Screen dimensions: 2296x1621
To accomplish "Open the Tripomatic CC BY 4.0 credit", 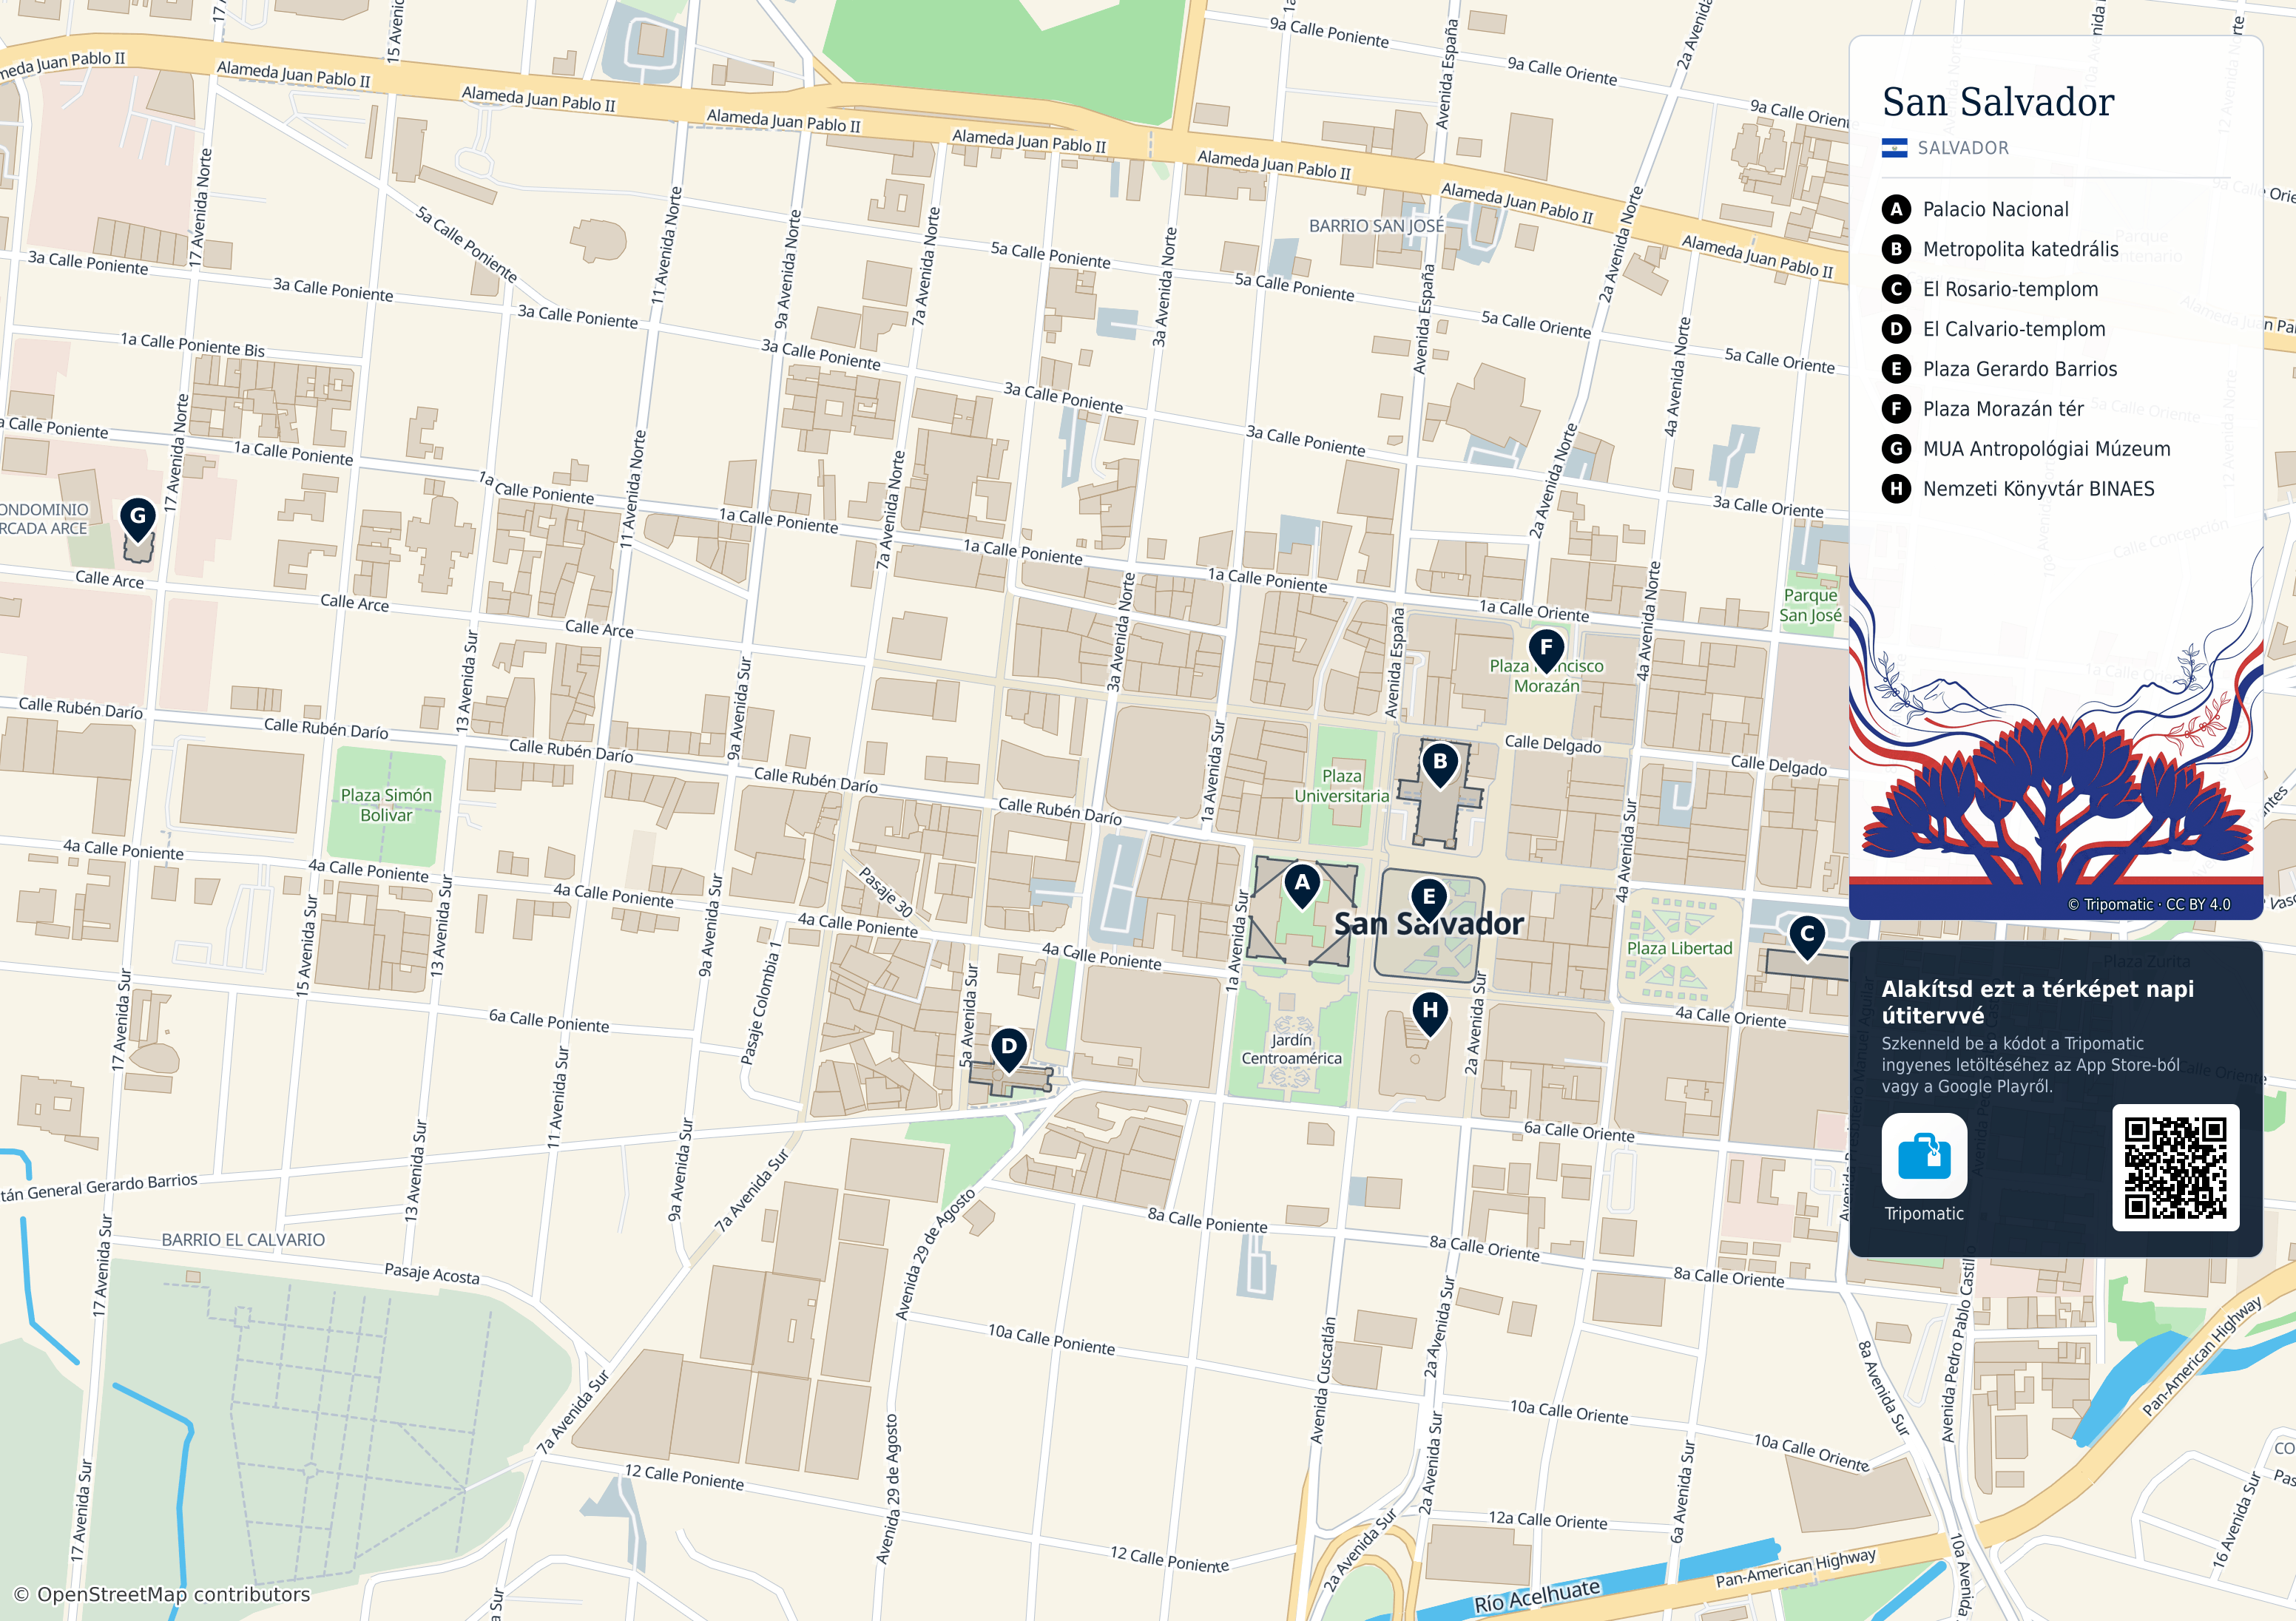I will [x=2149, y=904].
